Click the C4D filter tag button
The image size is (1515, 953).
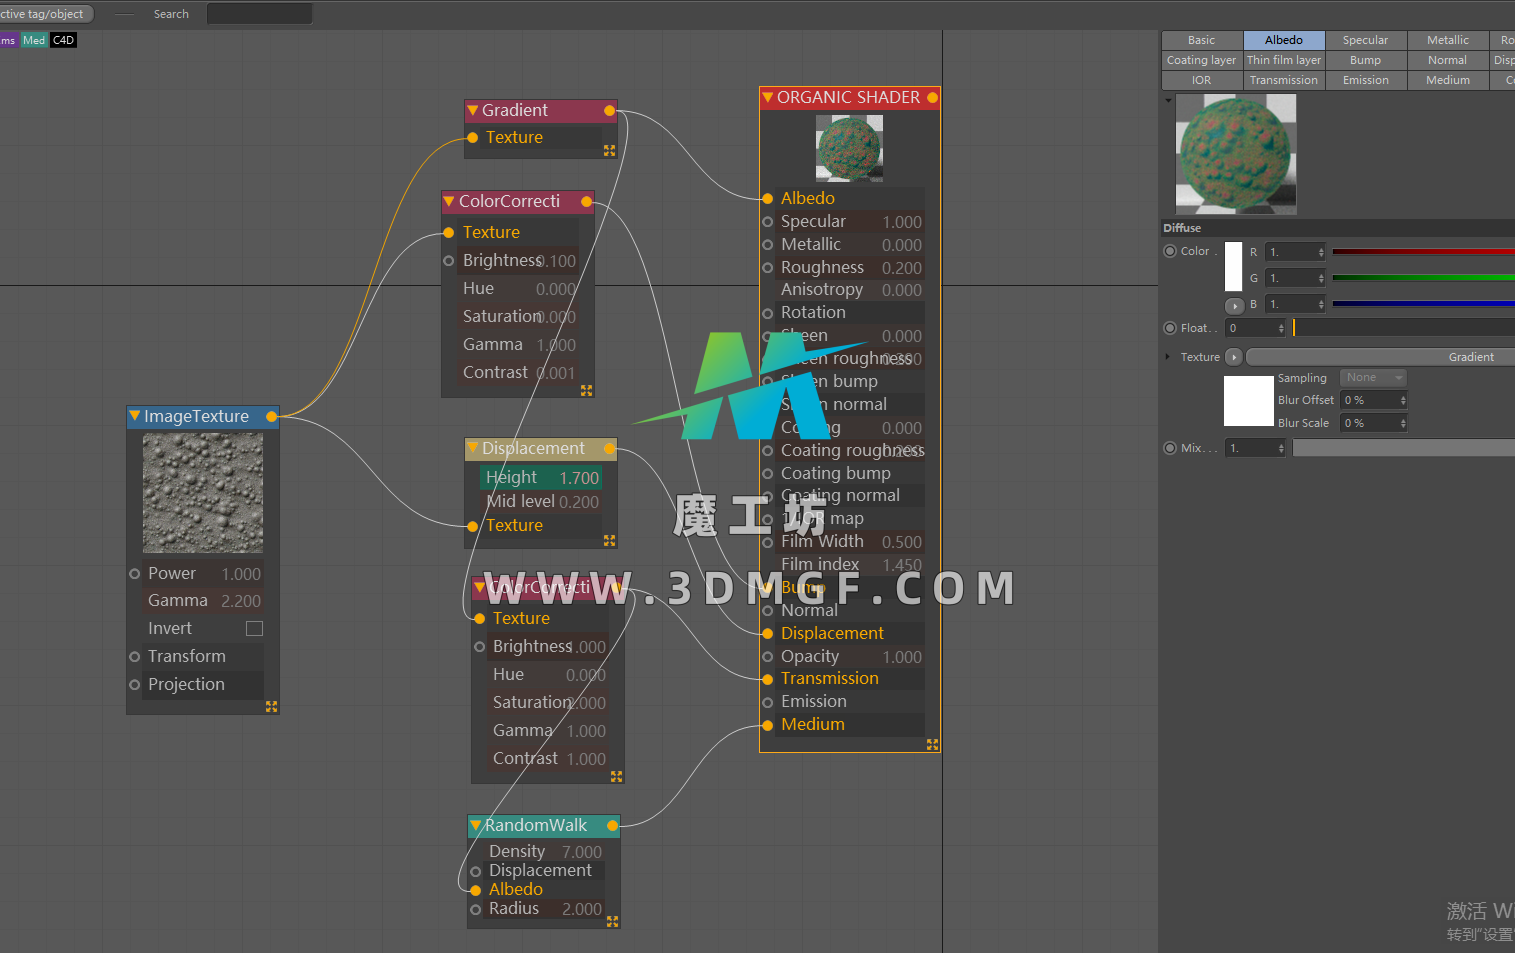click(63, 40)
